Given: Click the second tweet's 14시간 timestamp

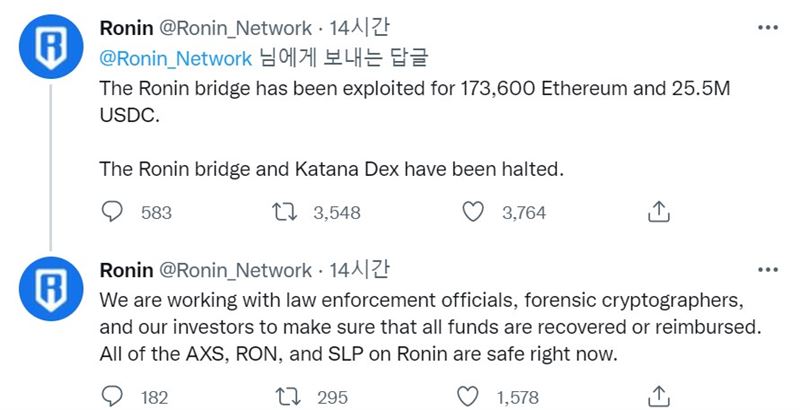Looking at the screenshot, I should [x=359, y=270].
